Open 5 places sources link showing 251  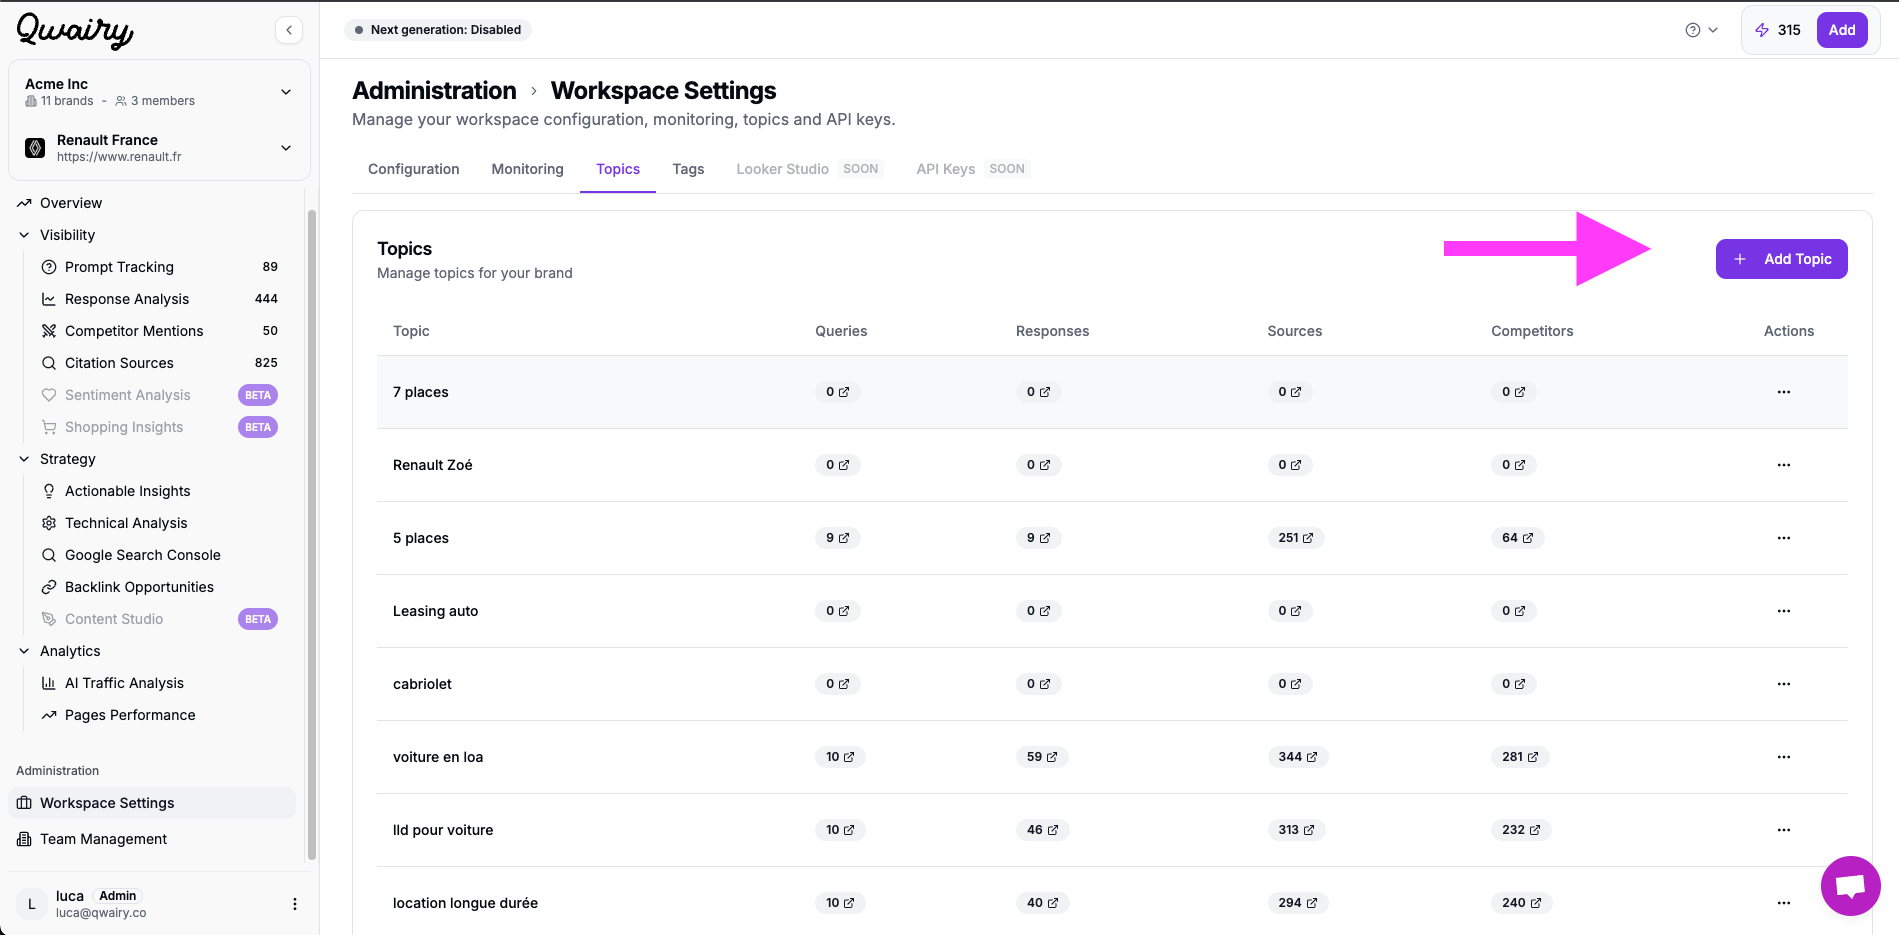[1295, 538]
